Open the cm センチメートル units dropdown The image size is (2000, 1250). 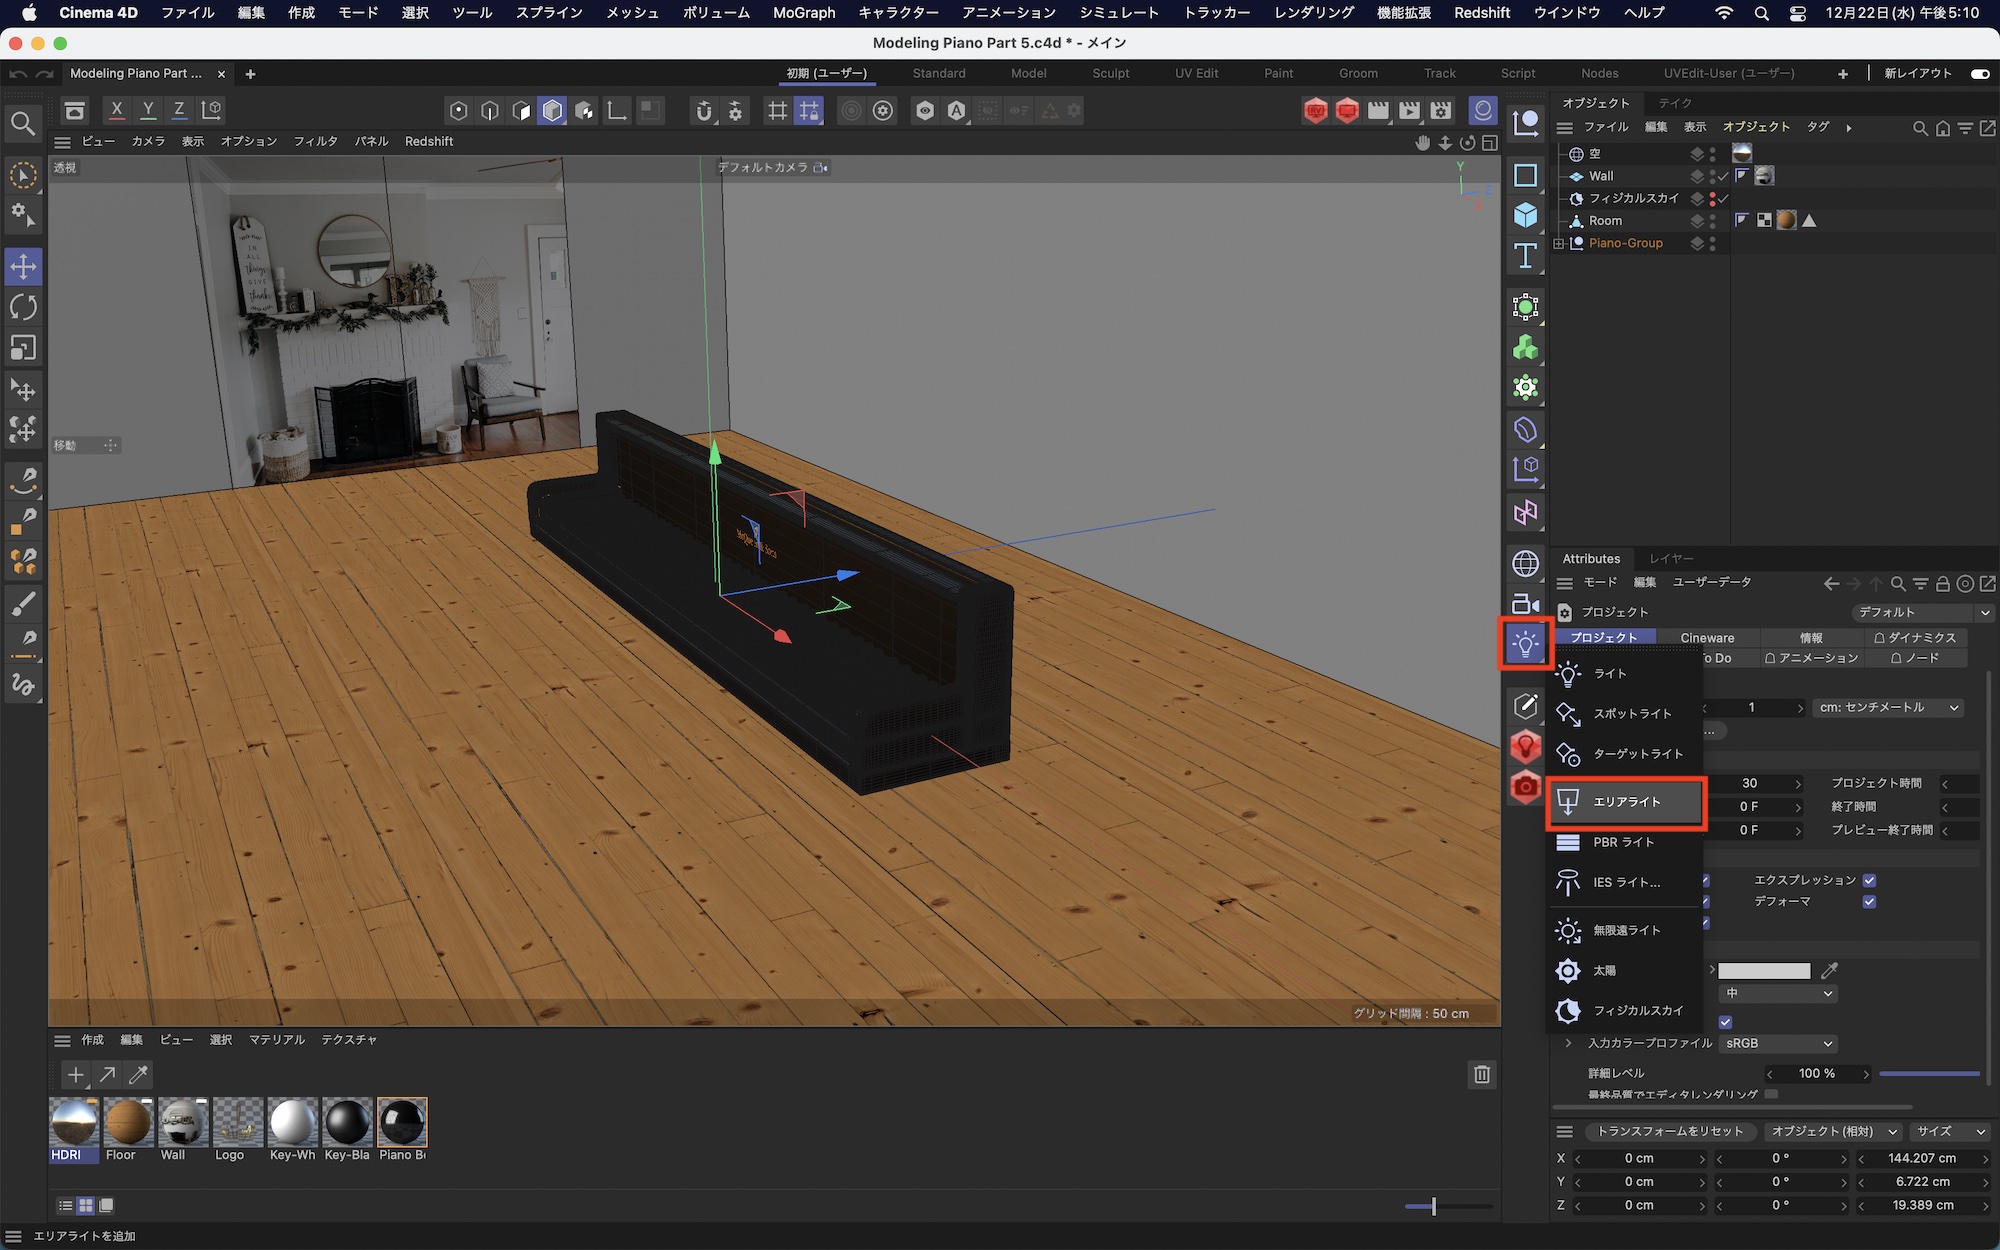tap(1887, 707)
